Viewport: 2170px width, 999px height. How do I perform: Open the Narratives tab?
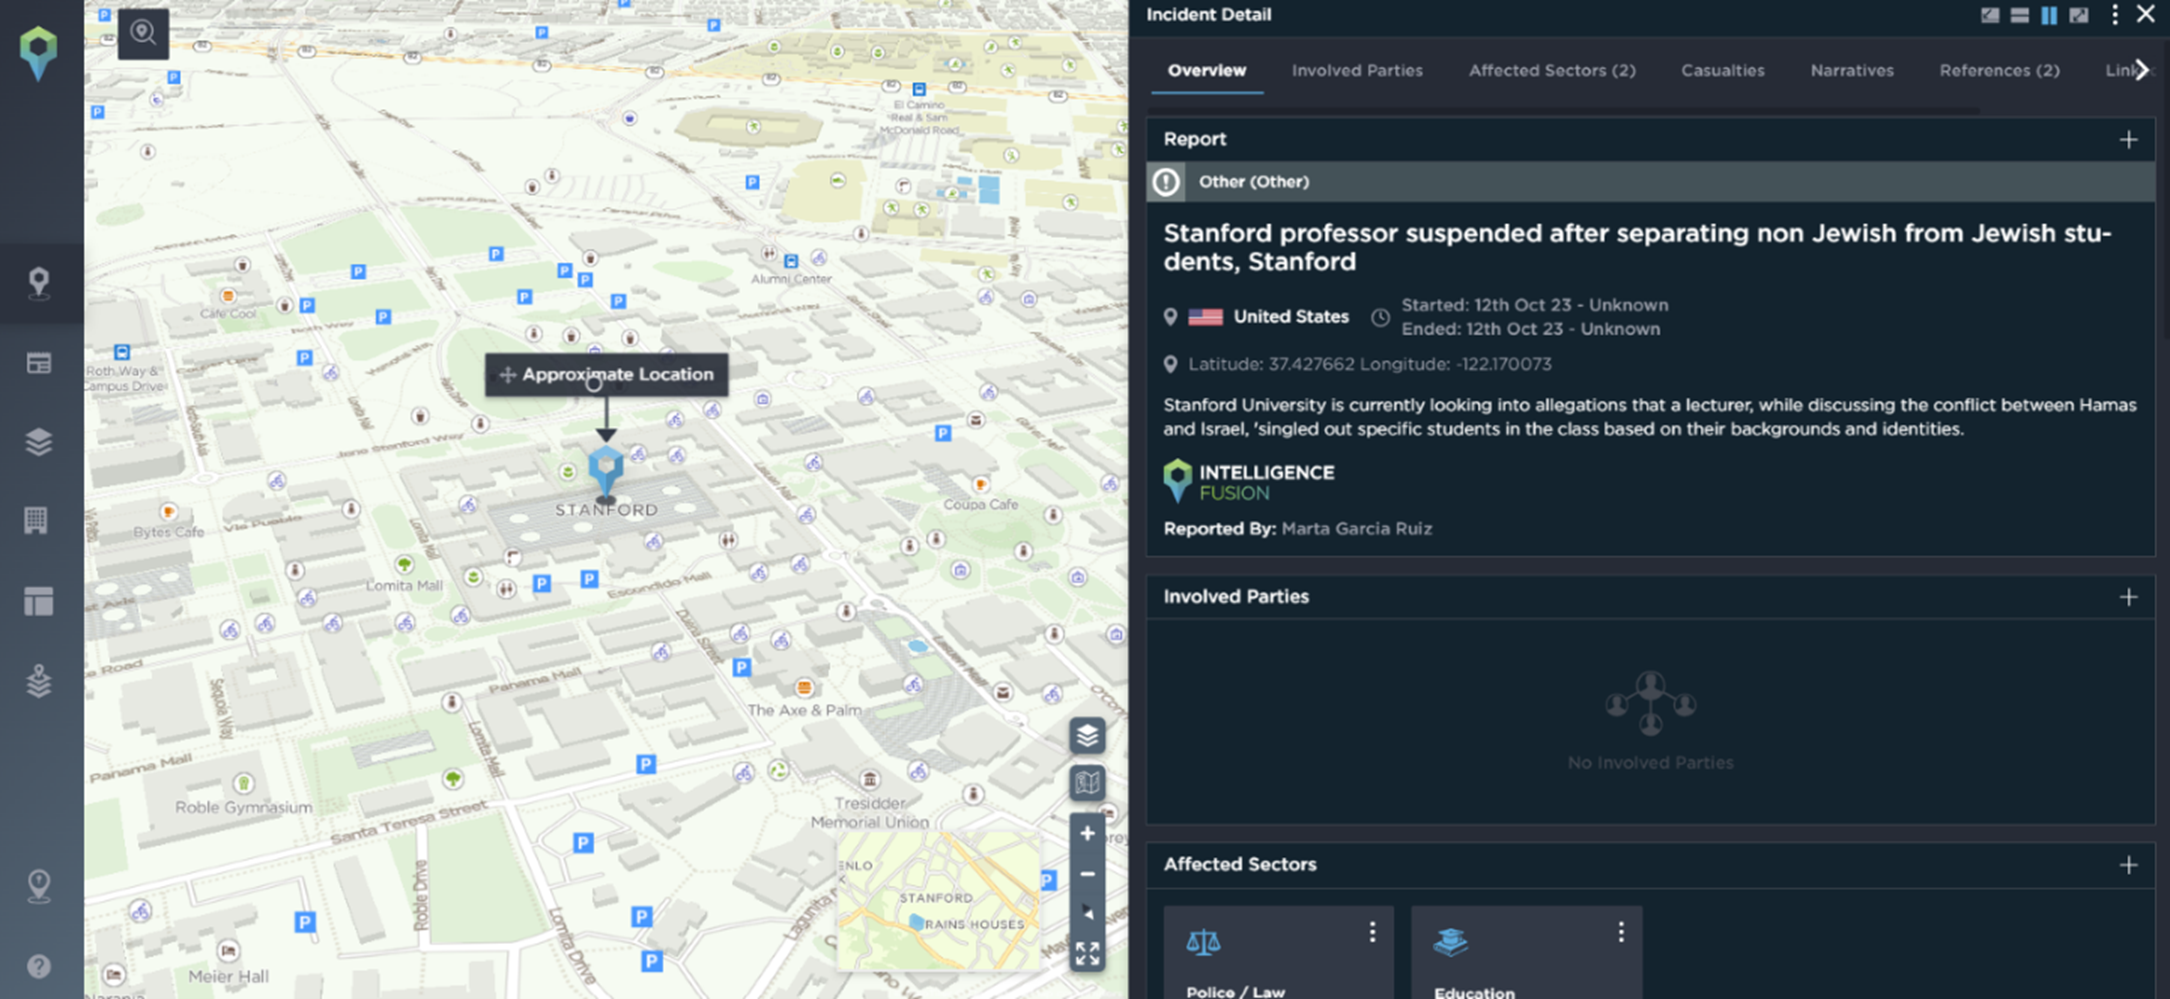pyautogui.click(x=1852, y=70)
